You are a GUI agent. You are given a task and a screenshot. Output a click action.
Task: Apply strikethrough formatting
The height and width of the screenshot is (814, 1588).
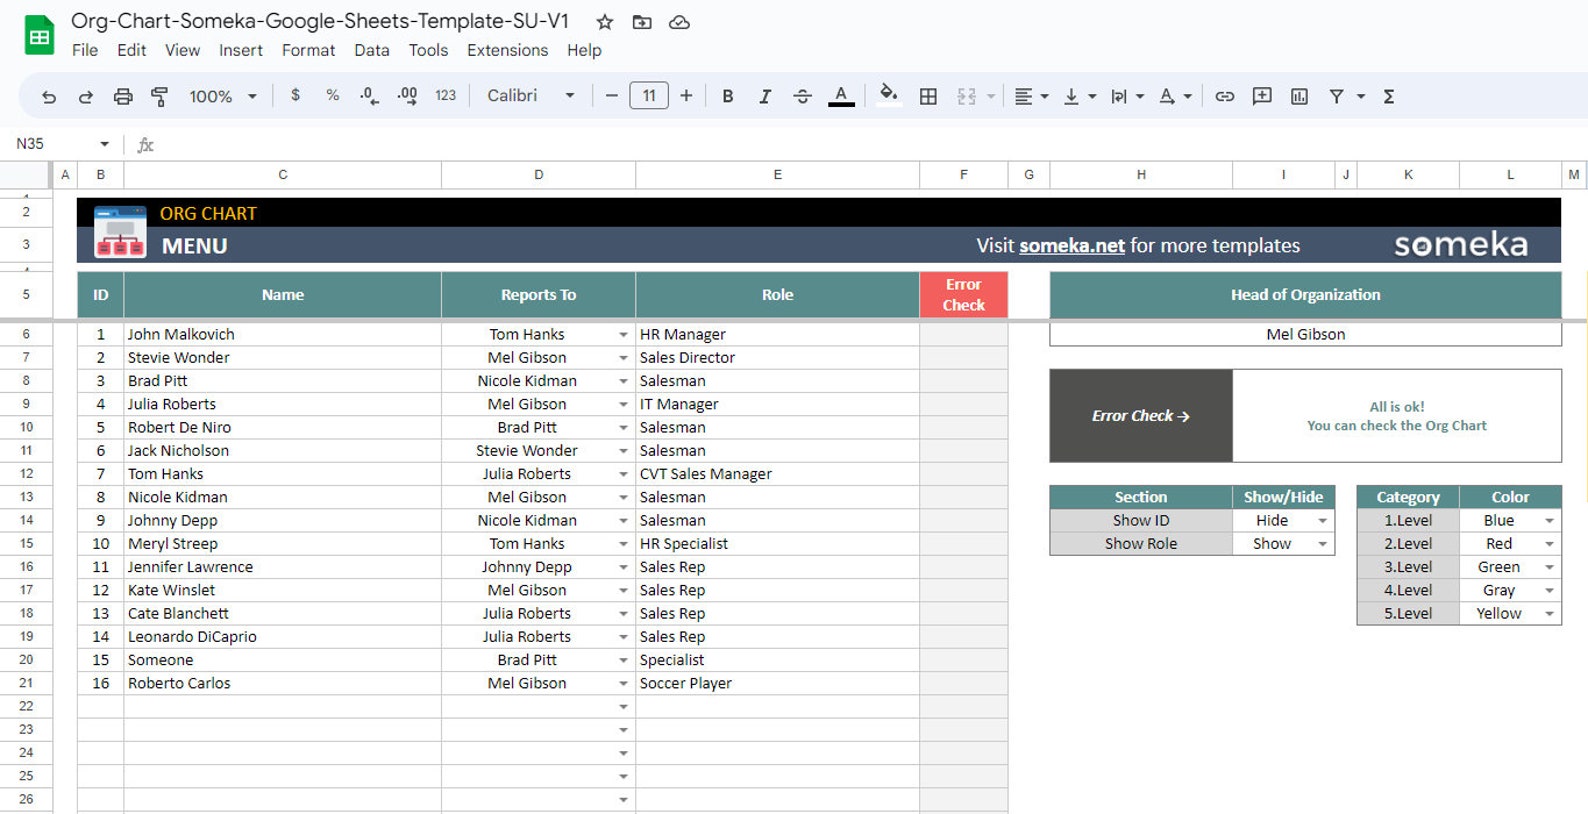click(802, 96)
